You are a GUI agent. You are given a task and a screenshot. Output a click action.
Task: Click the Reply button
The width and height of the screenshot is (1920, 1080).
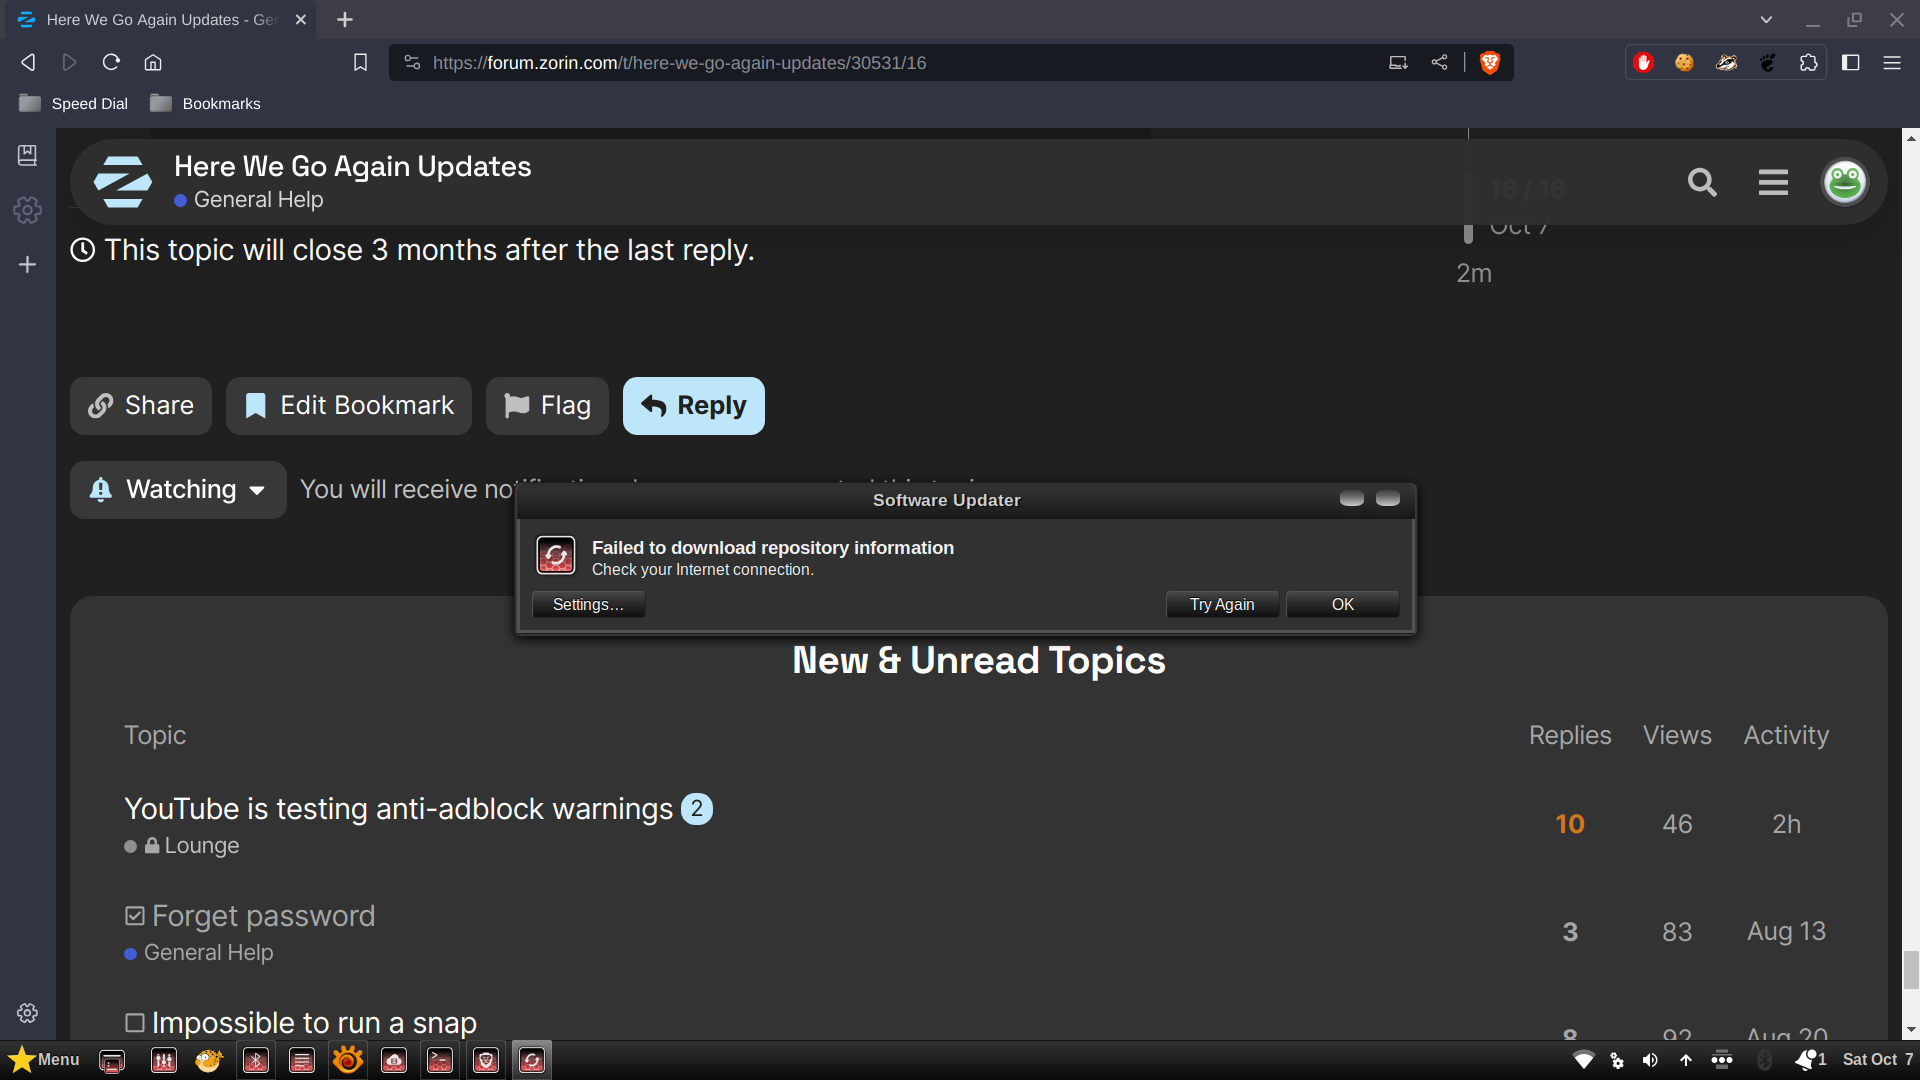[694, 405]
